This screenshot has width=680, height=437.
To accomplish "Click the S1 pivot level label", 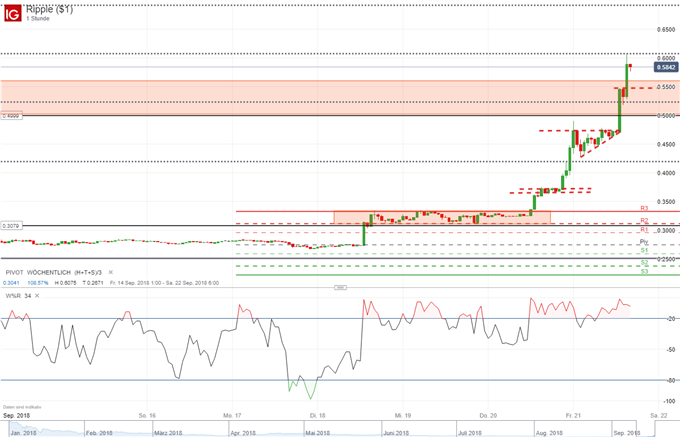I will (x=644, y=251).
